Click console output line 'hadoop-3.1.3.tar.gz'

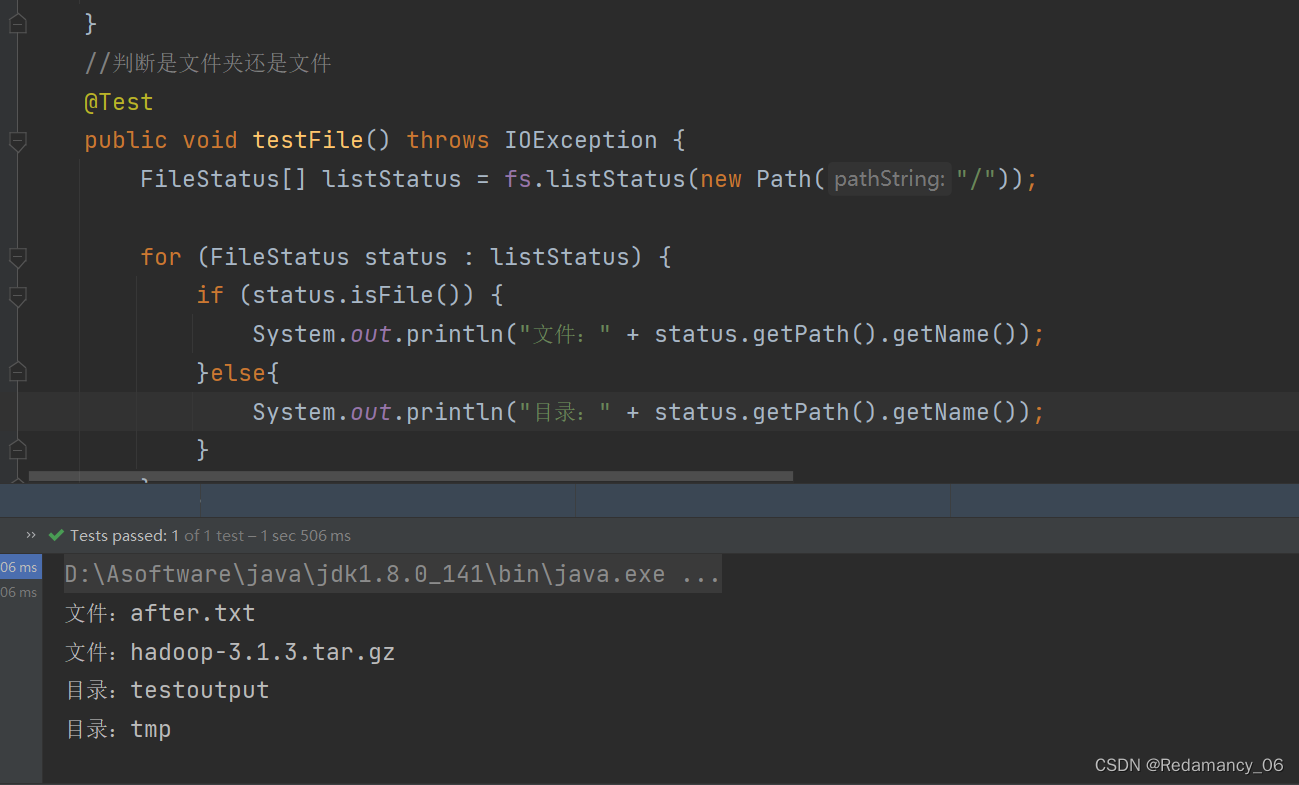(x=230, y=652)
